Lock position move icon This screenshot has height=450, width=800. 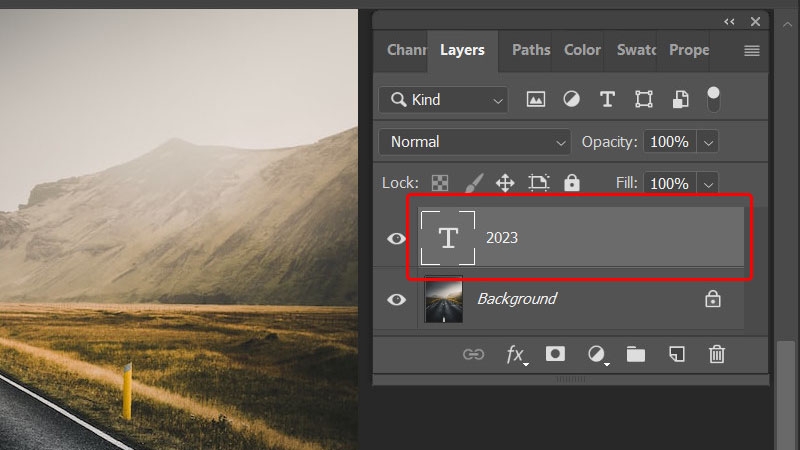505,183
